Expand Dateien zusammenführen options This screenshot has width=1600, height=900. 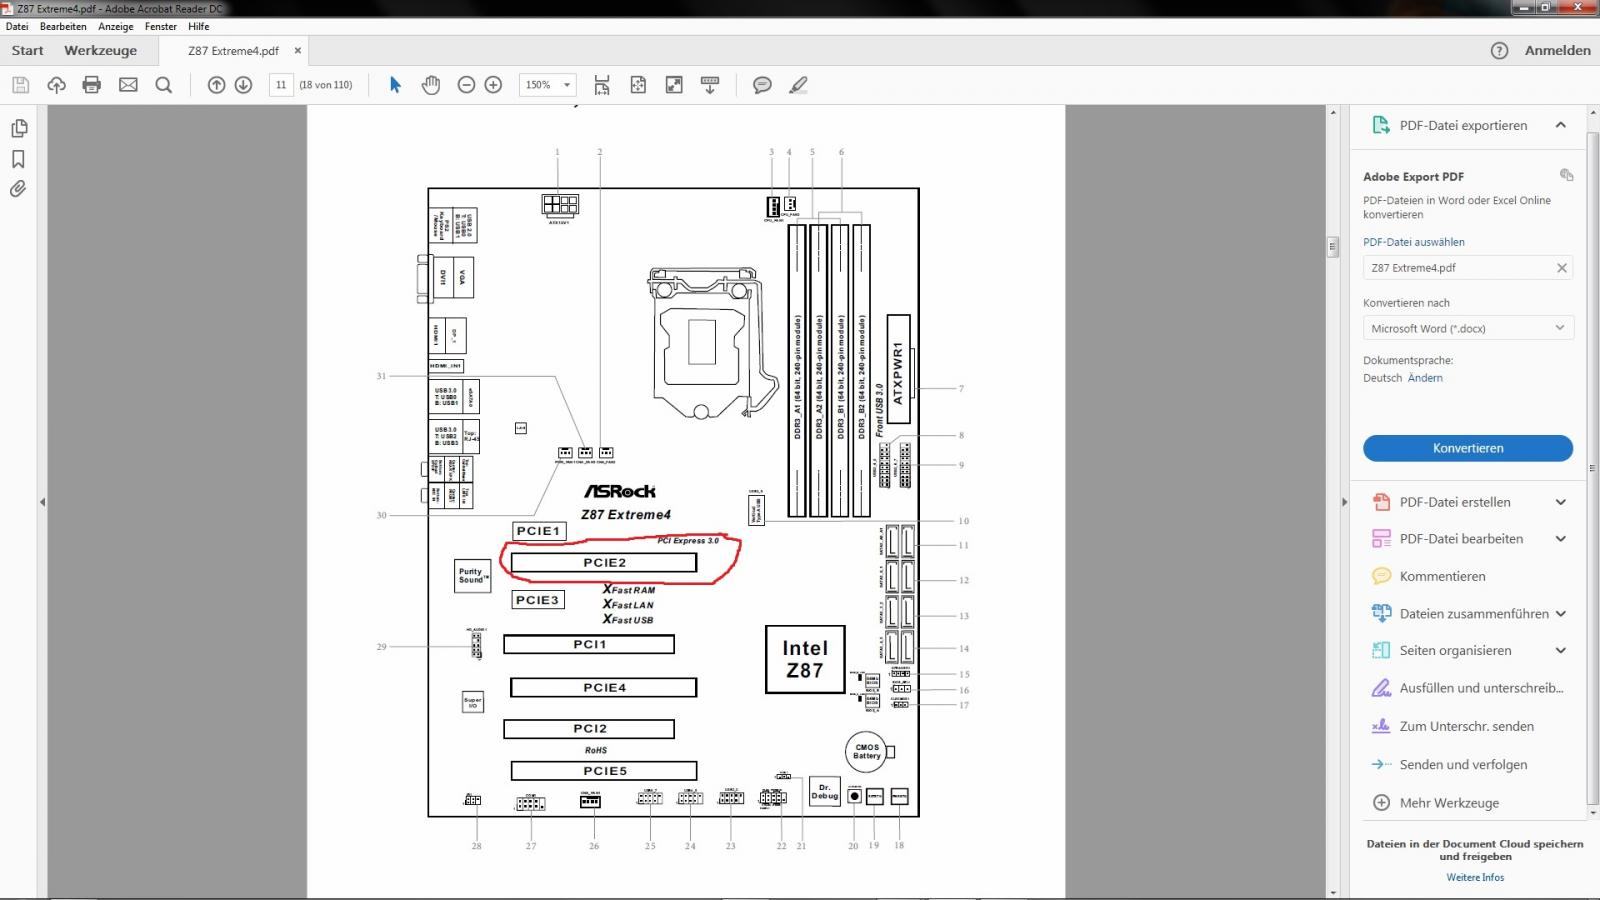click(1560, 614)
